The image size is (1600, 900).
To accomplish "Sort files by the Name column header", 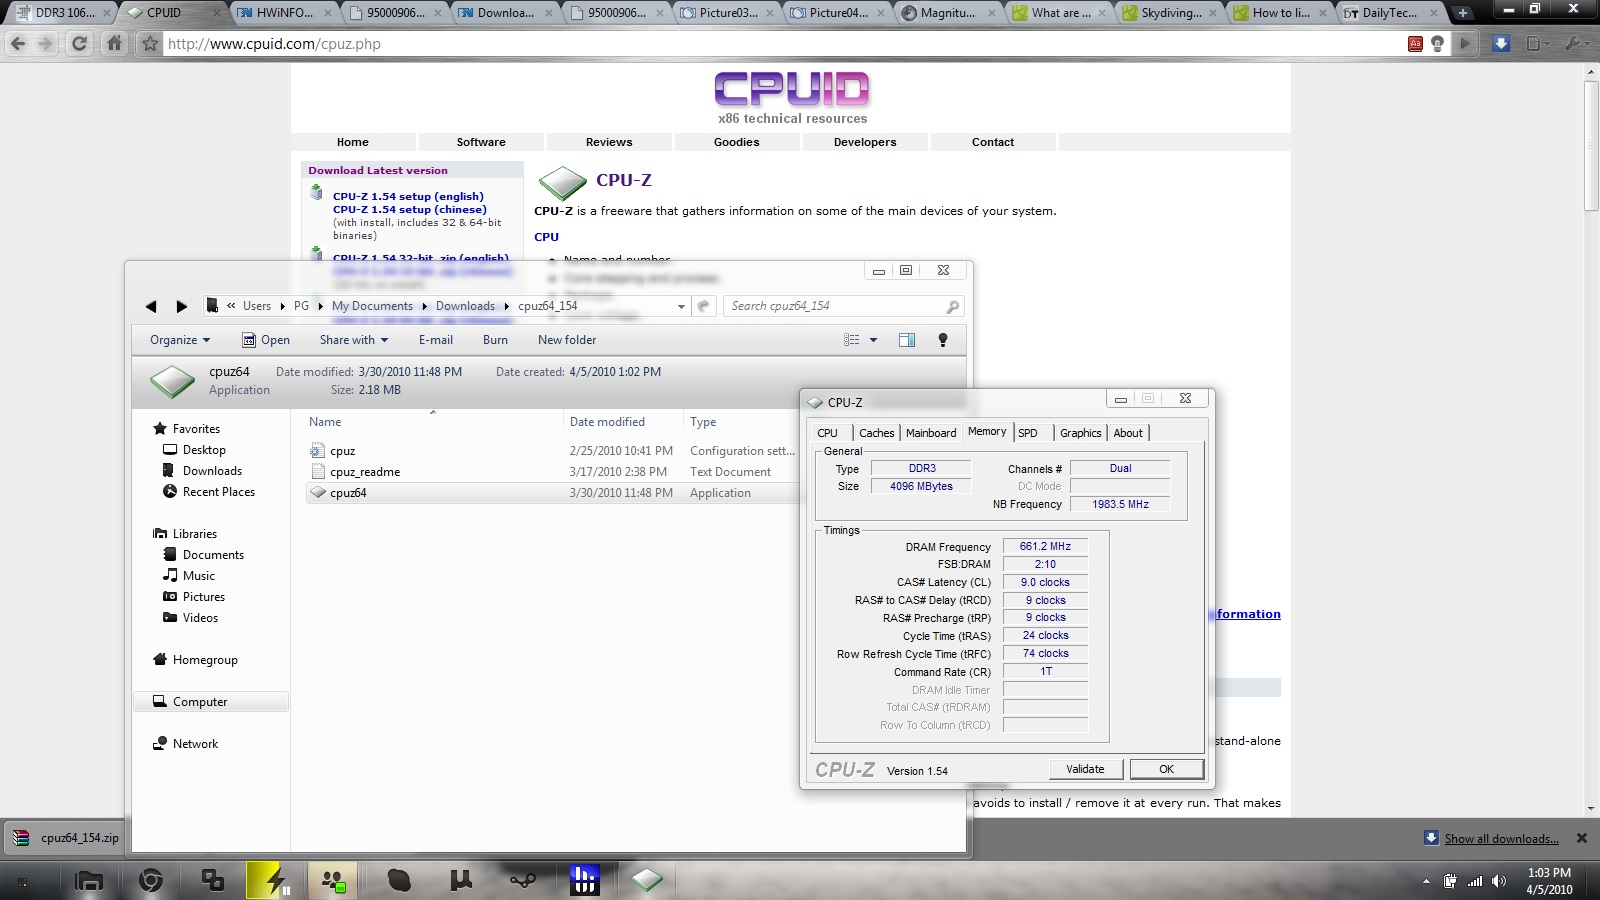I will point(434,422).
